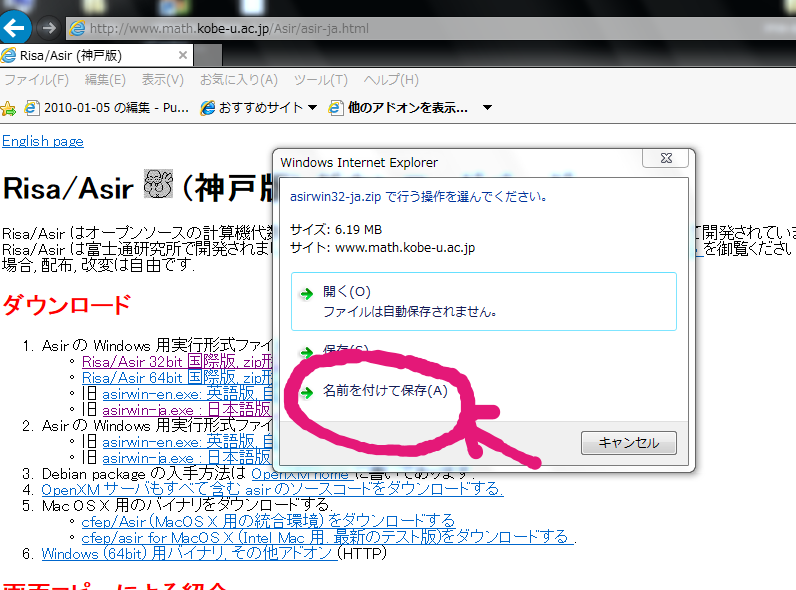796x590 pixels.
Task: Open the 2010-01-05 の編集 favorites bookmark
Action: pyautogui.click(x=108, y=108)
